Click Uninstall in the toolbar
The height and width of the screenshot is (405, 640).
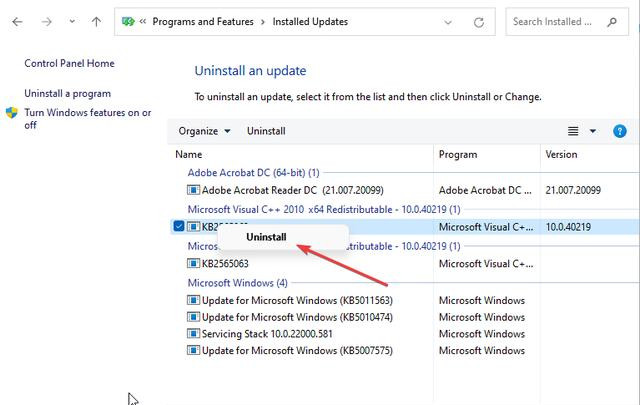click(266, 131)
